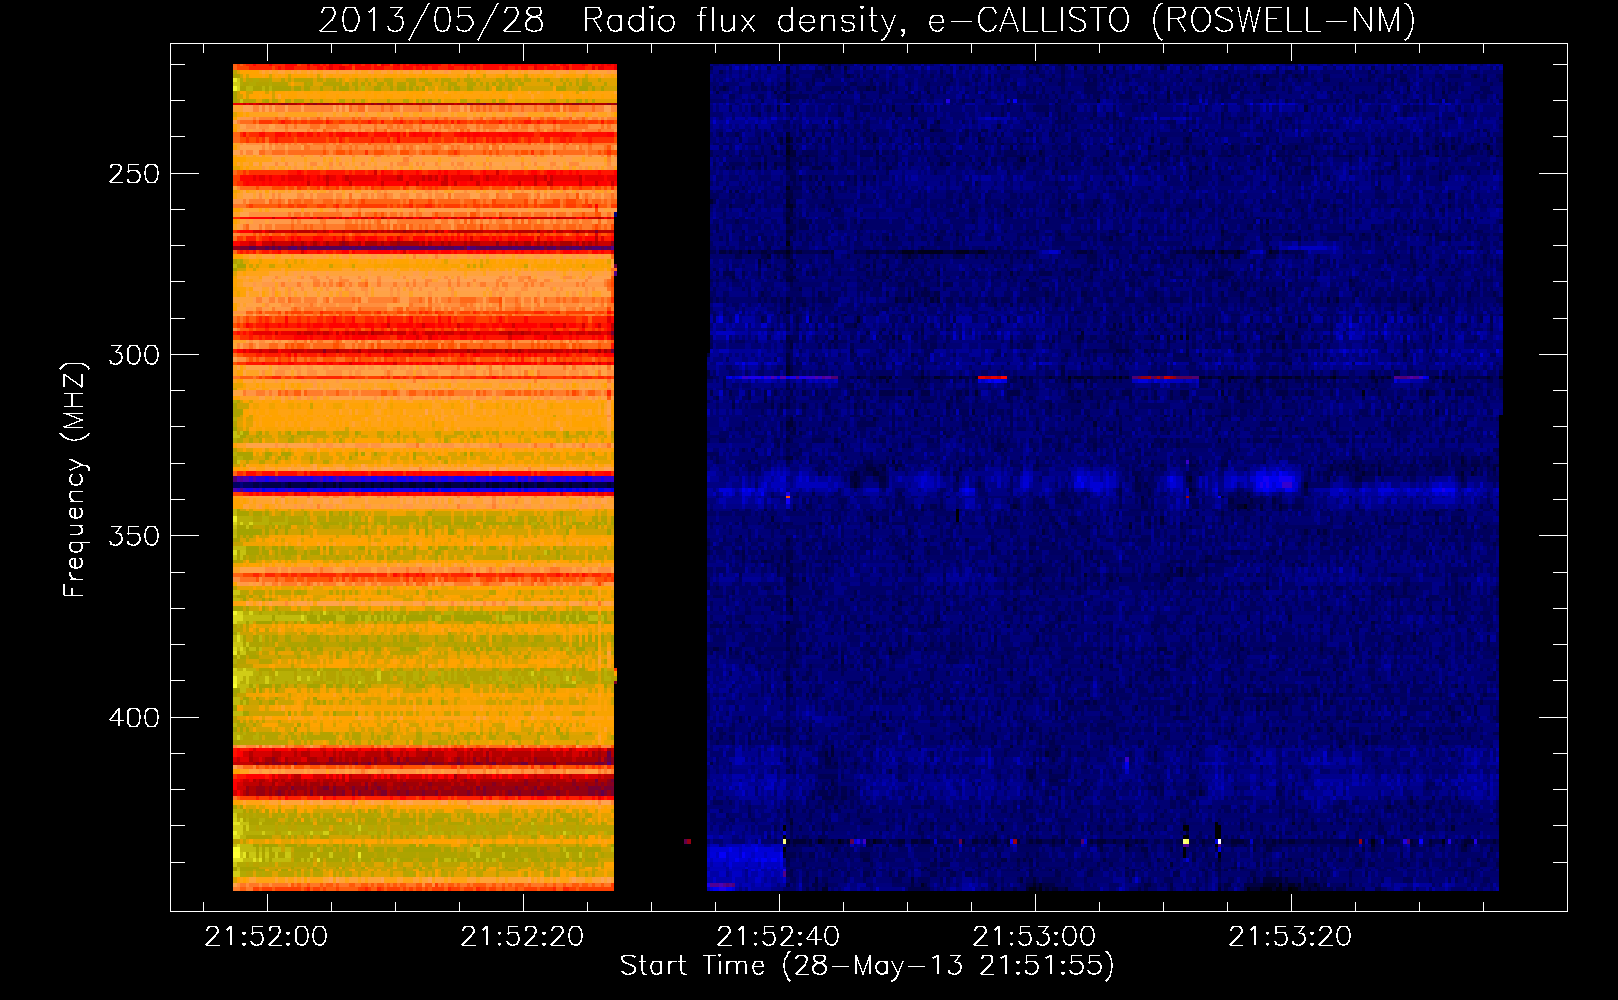Click the 21:53:00 time tick label
The width and height of the screenshot is (1618, 1000).
[1034, 936]
